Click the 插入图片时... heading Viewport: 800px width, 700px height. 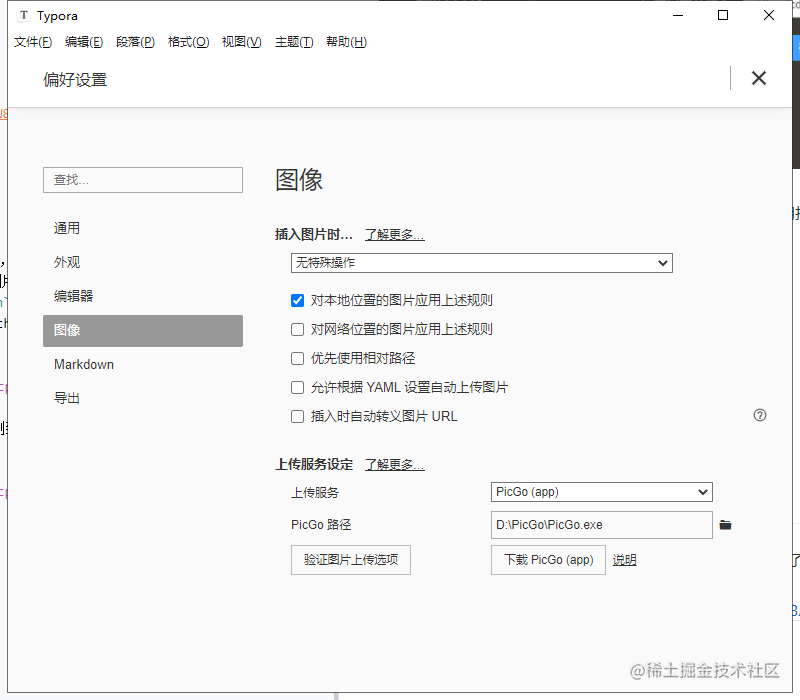[314, 235]
